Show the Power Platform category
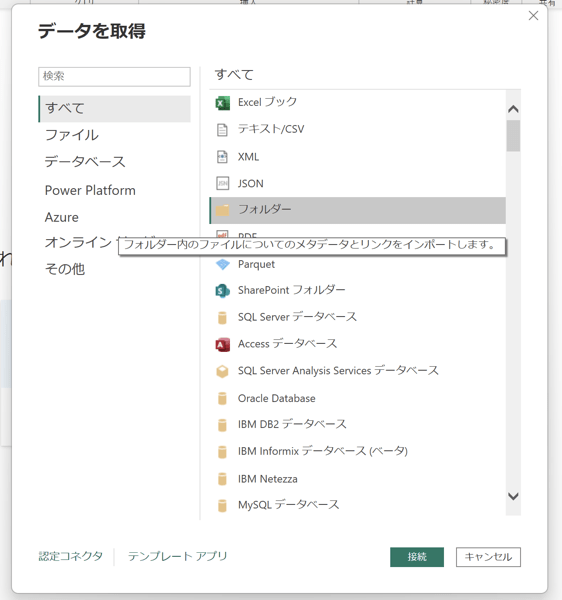This screenshot has width=562, height=600. coord(90,190)
